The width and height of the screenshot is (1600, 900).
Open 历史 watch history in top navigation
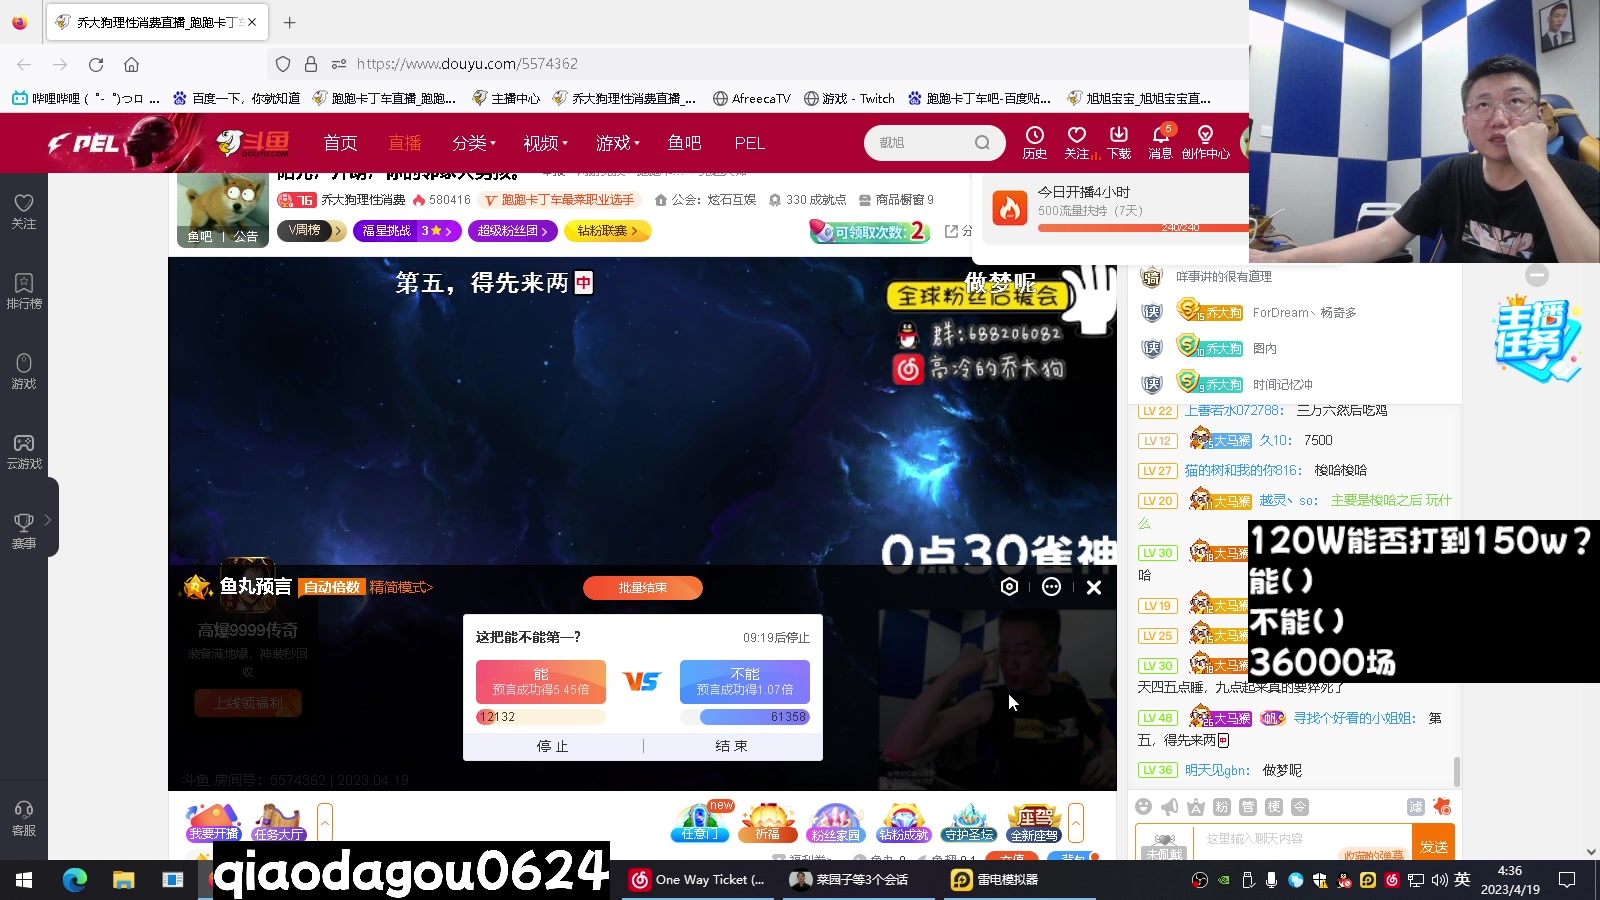point(1034,143)
